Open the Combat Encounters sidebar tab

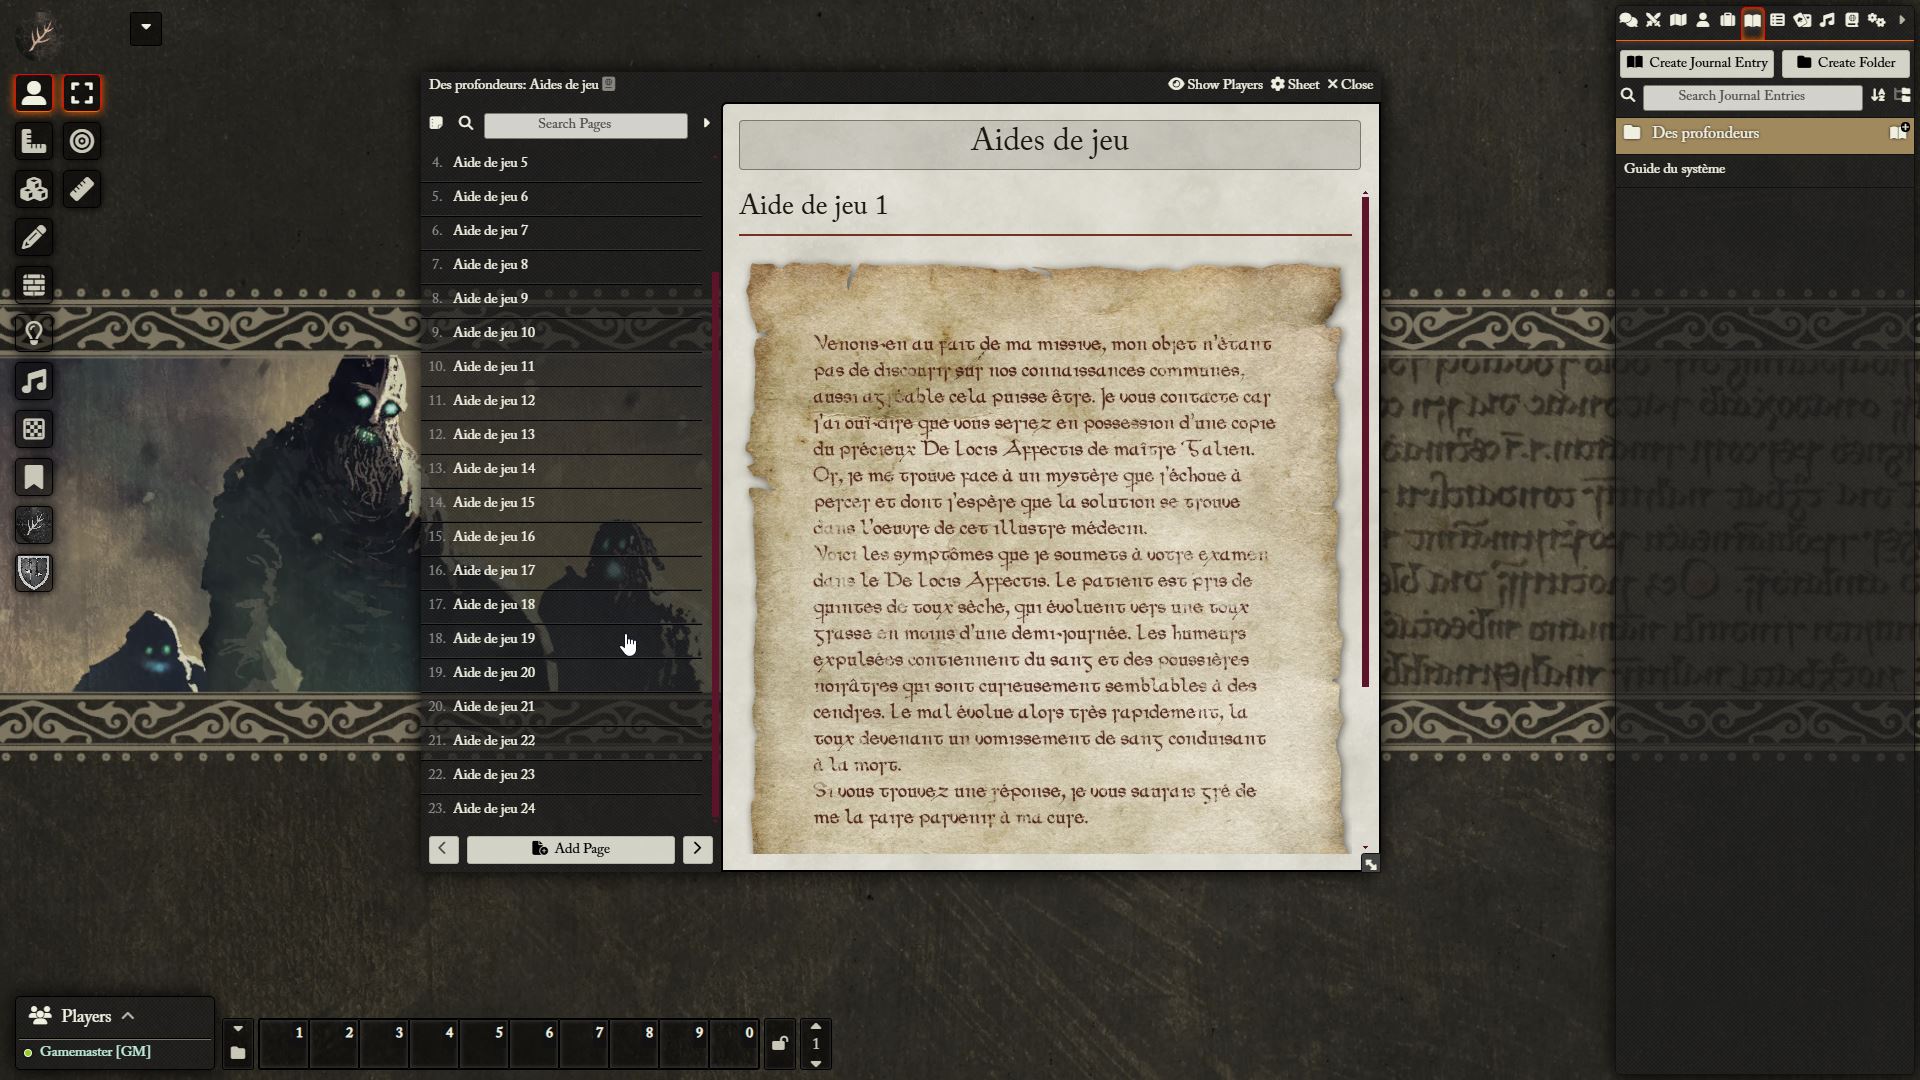point(1653,20)
